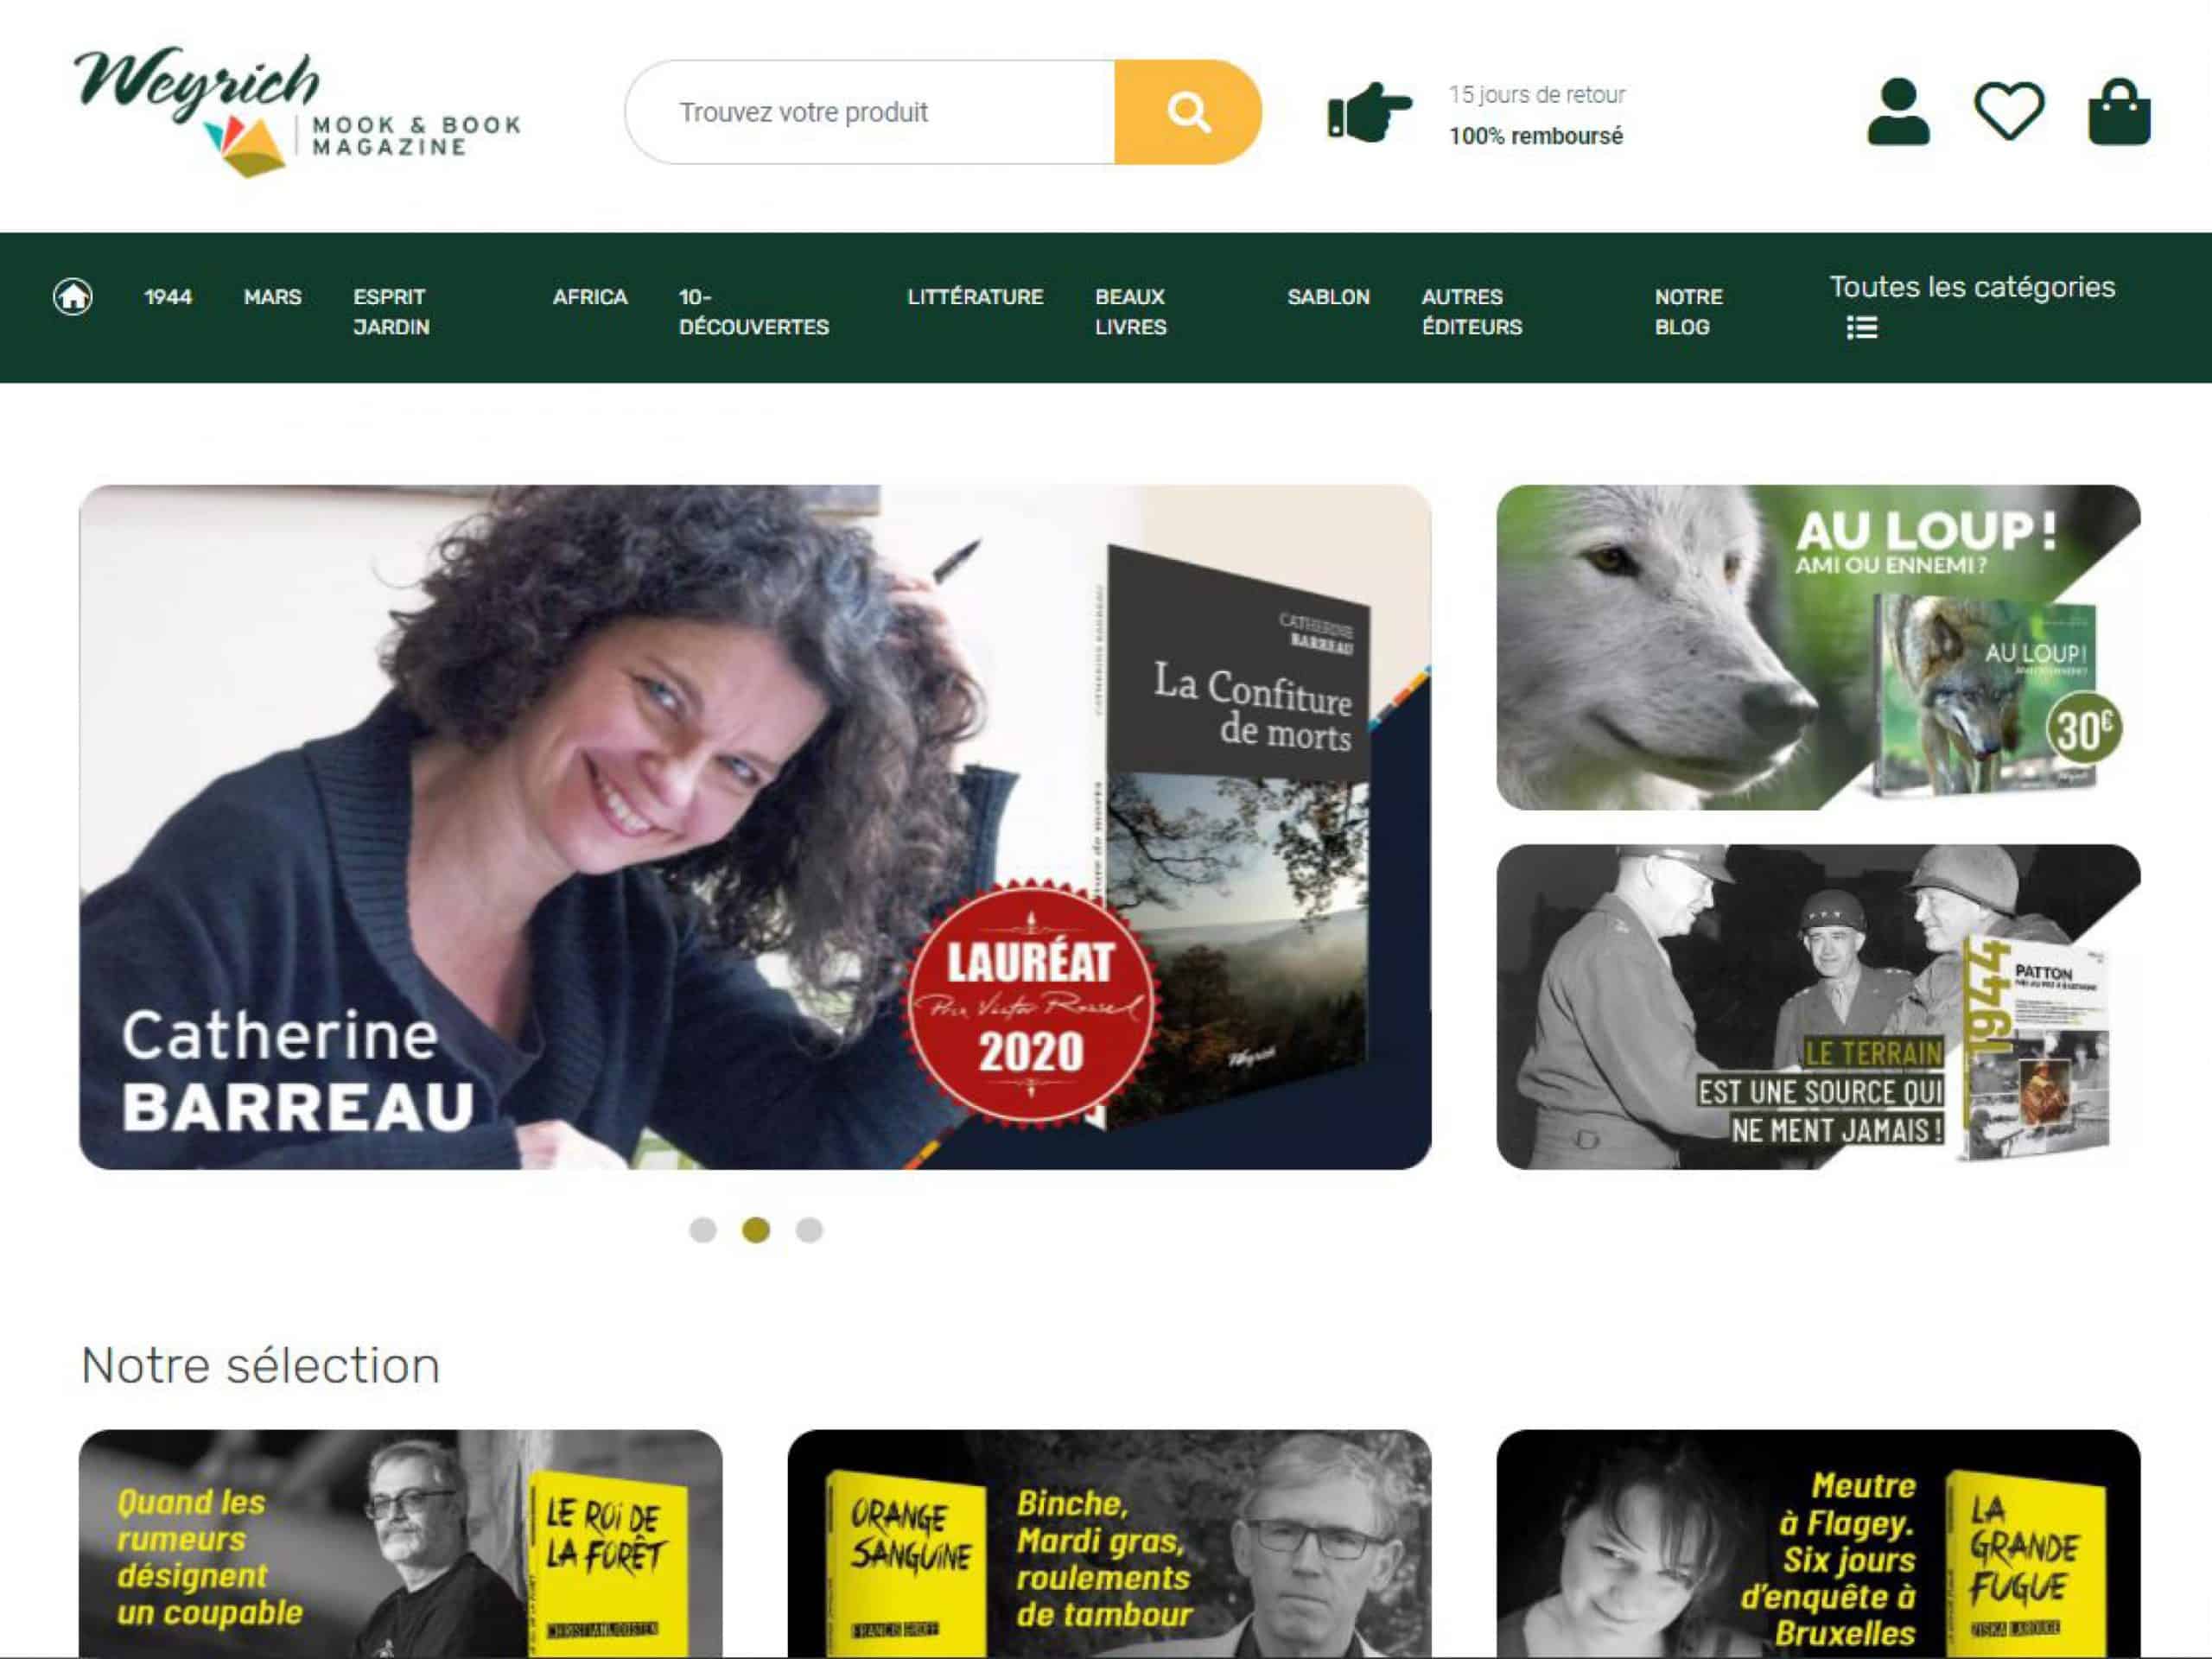Click the Weyrich Mook & Book logo

click(x=297, y=111)
